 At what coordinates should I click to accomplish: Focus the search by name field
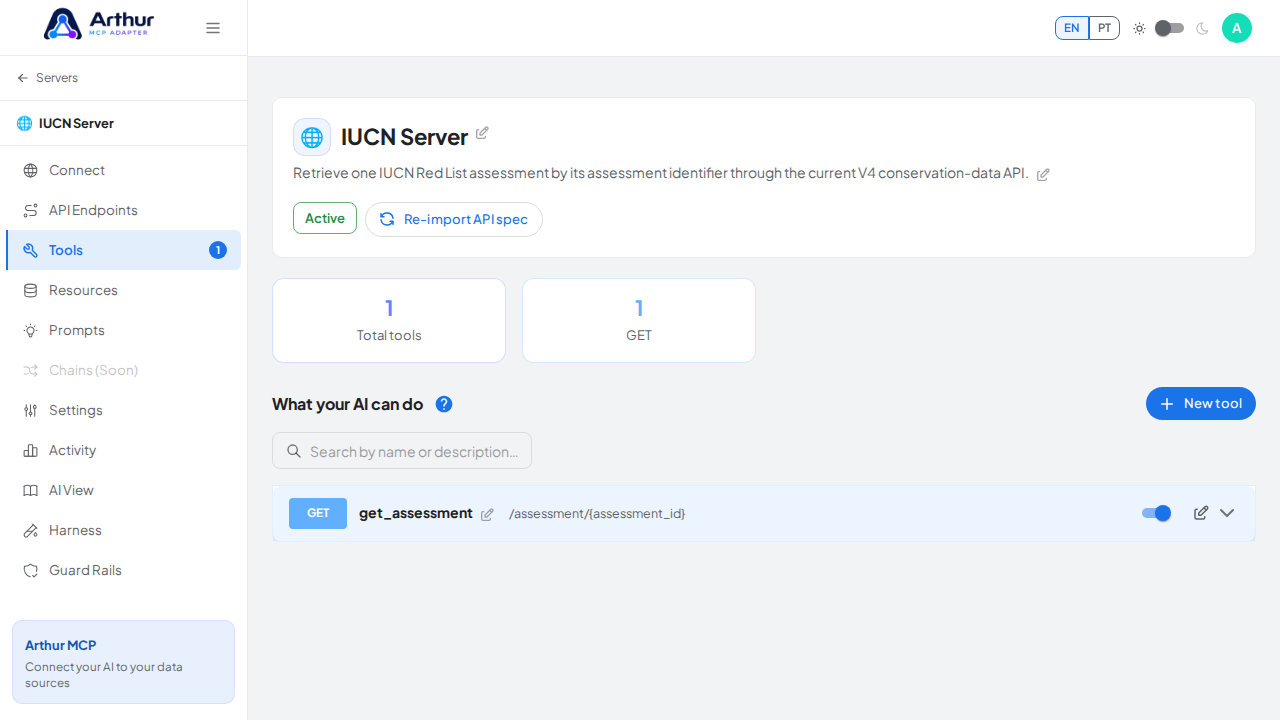[402, 451]
